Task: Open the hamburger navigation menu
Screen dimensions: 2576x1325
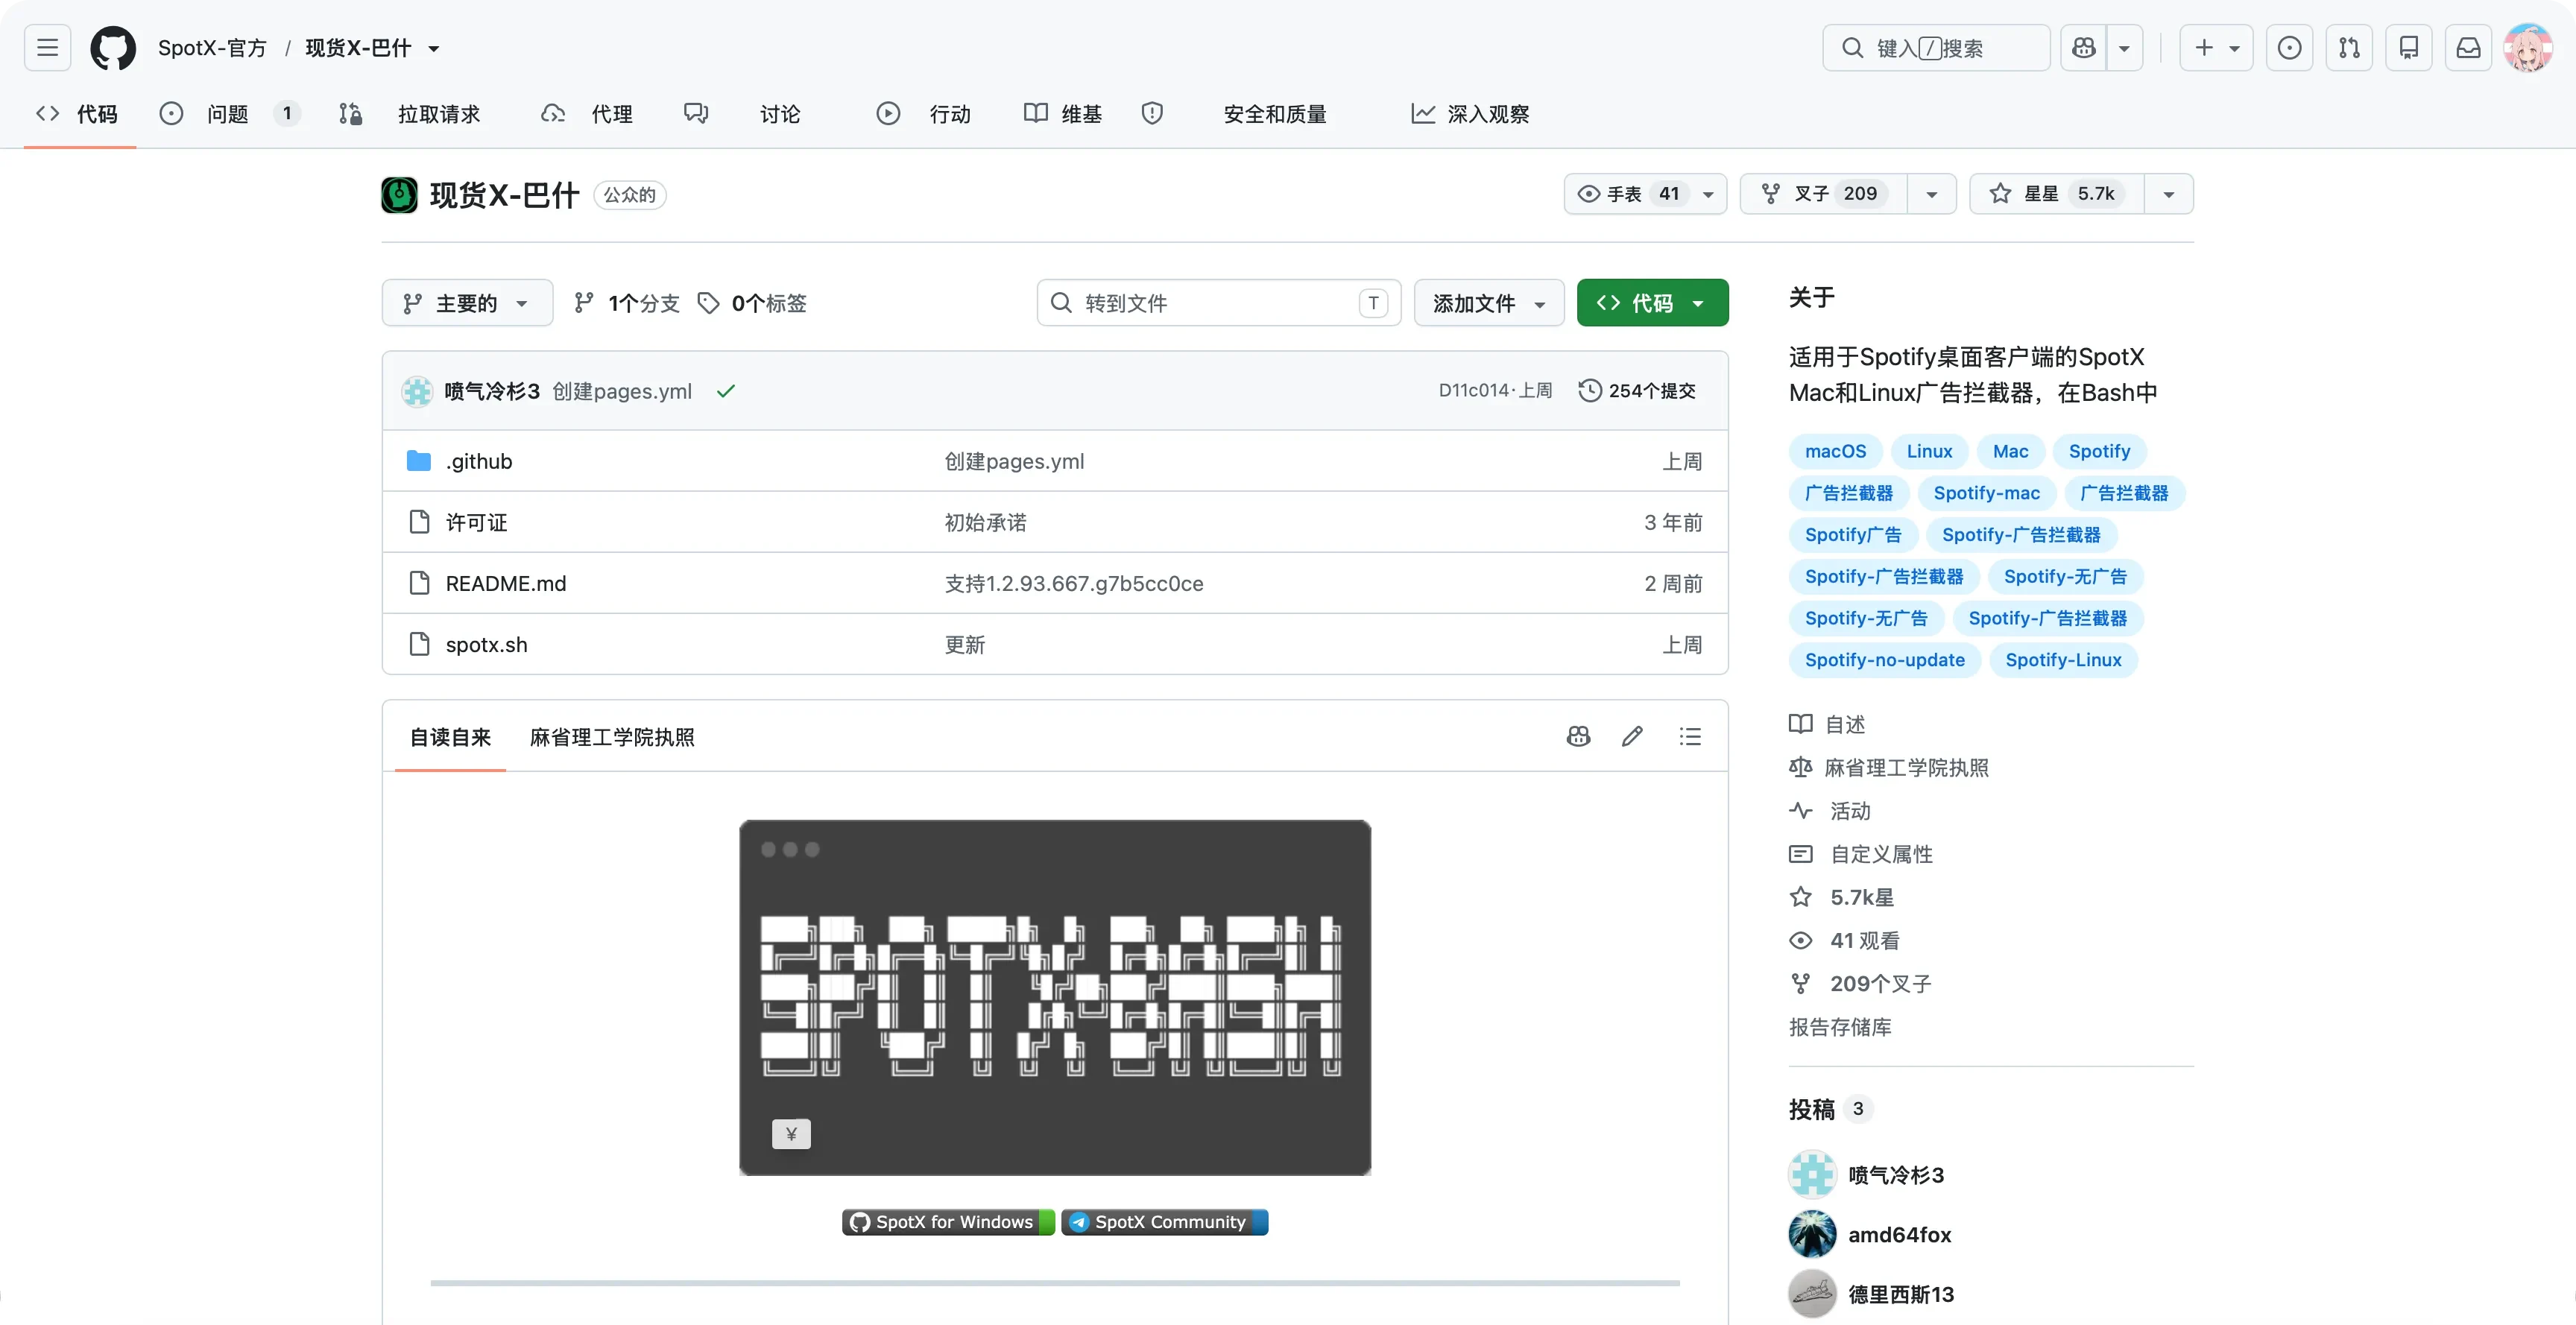Action: [x=47, y=48]
